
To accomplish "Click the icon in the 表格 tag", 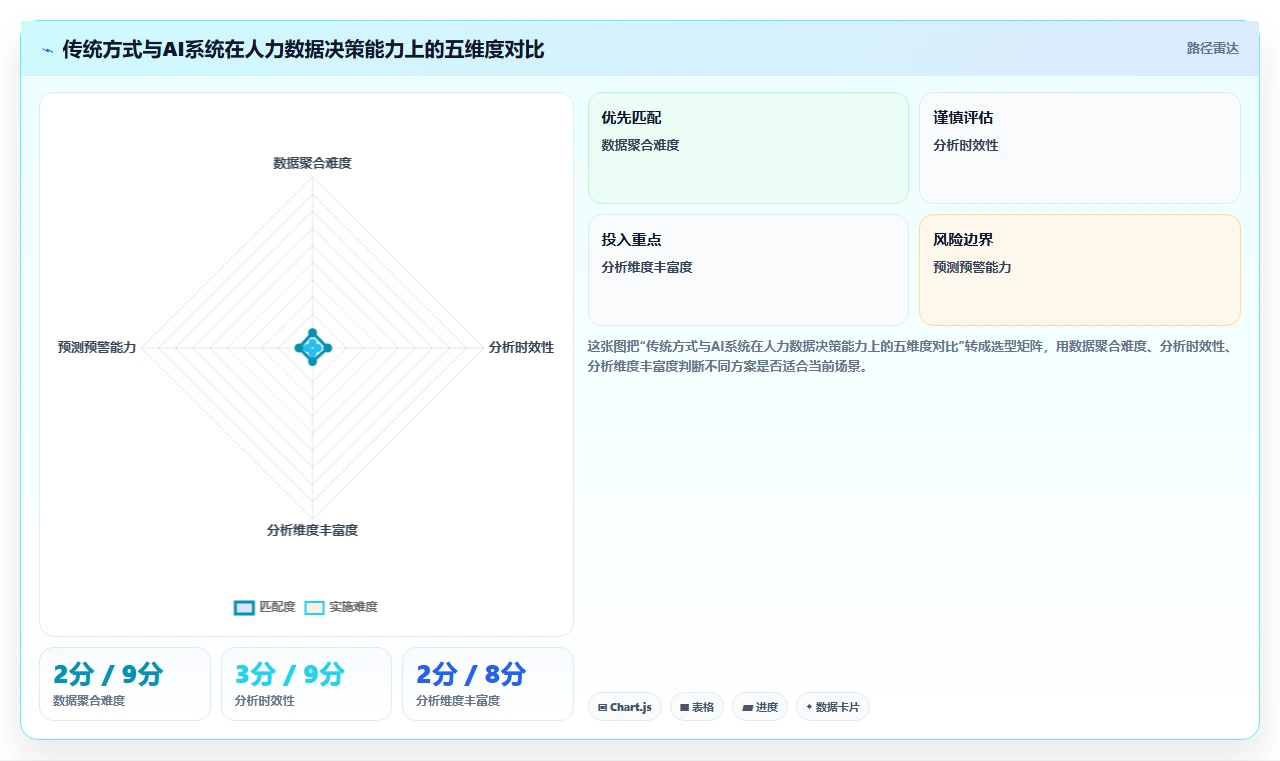I will 684,707.
